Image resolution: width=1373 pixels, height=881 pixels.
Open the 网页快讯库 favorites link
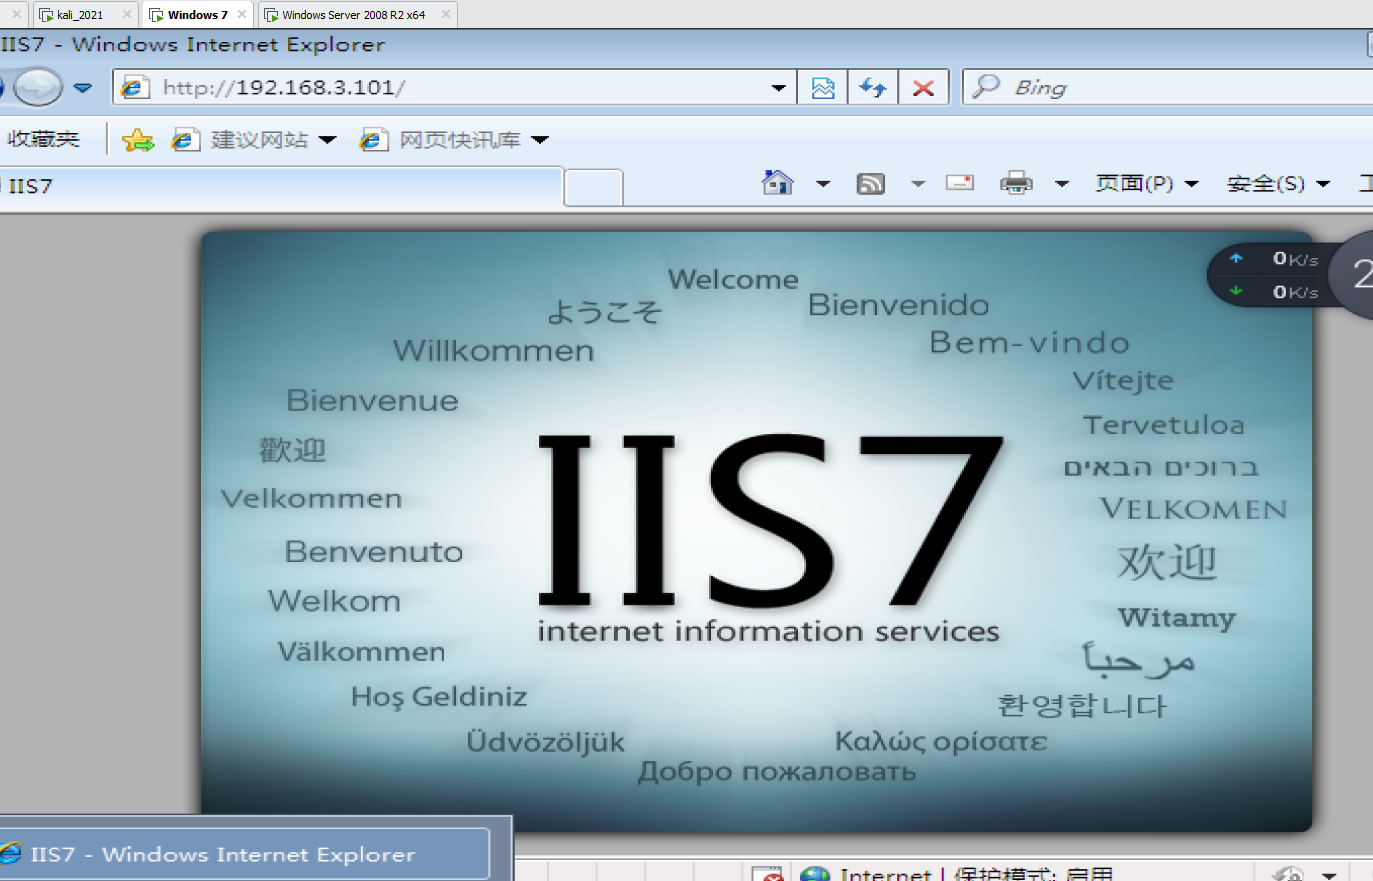point(441,140)
